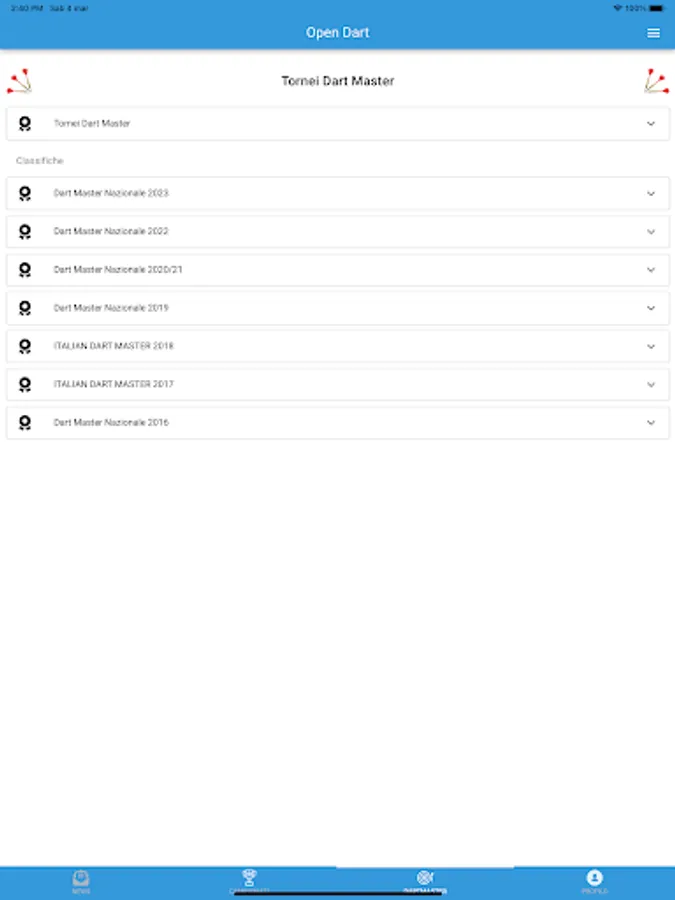Switch to the trophy tab at the bottom

(249, 880)
